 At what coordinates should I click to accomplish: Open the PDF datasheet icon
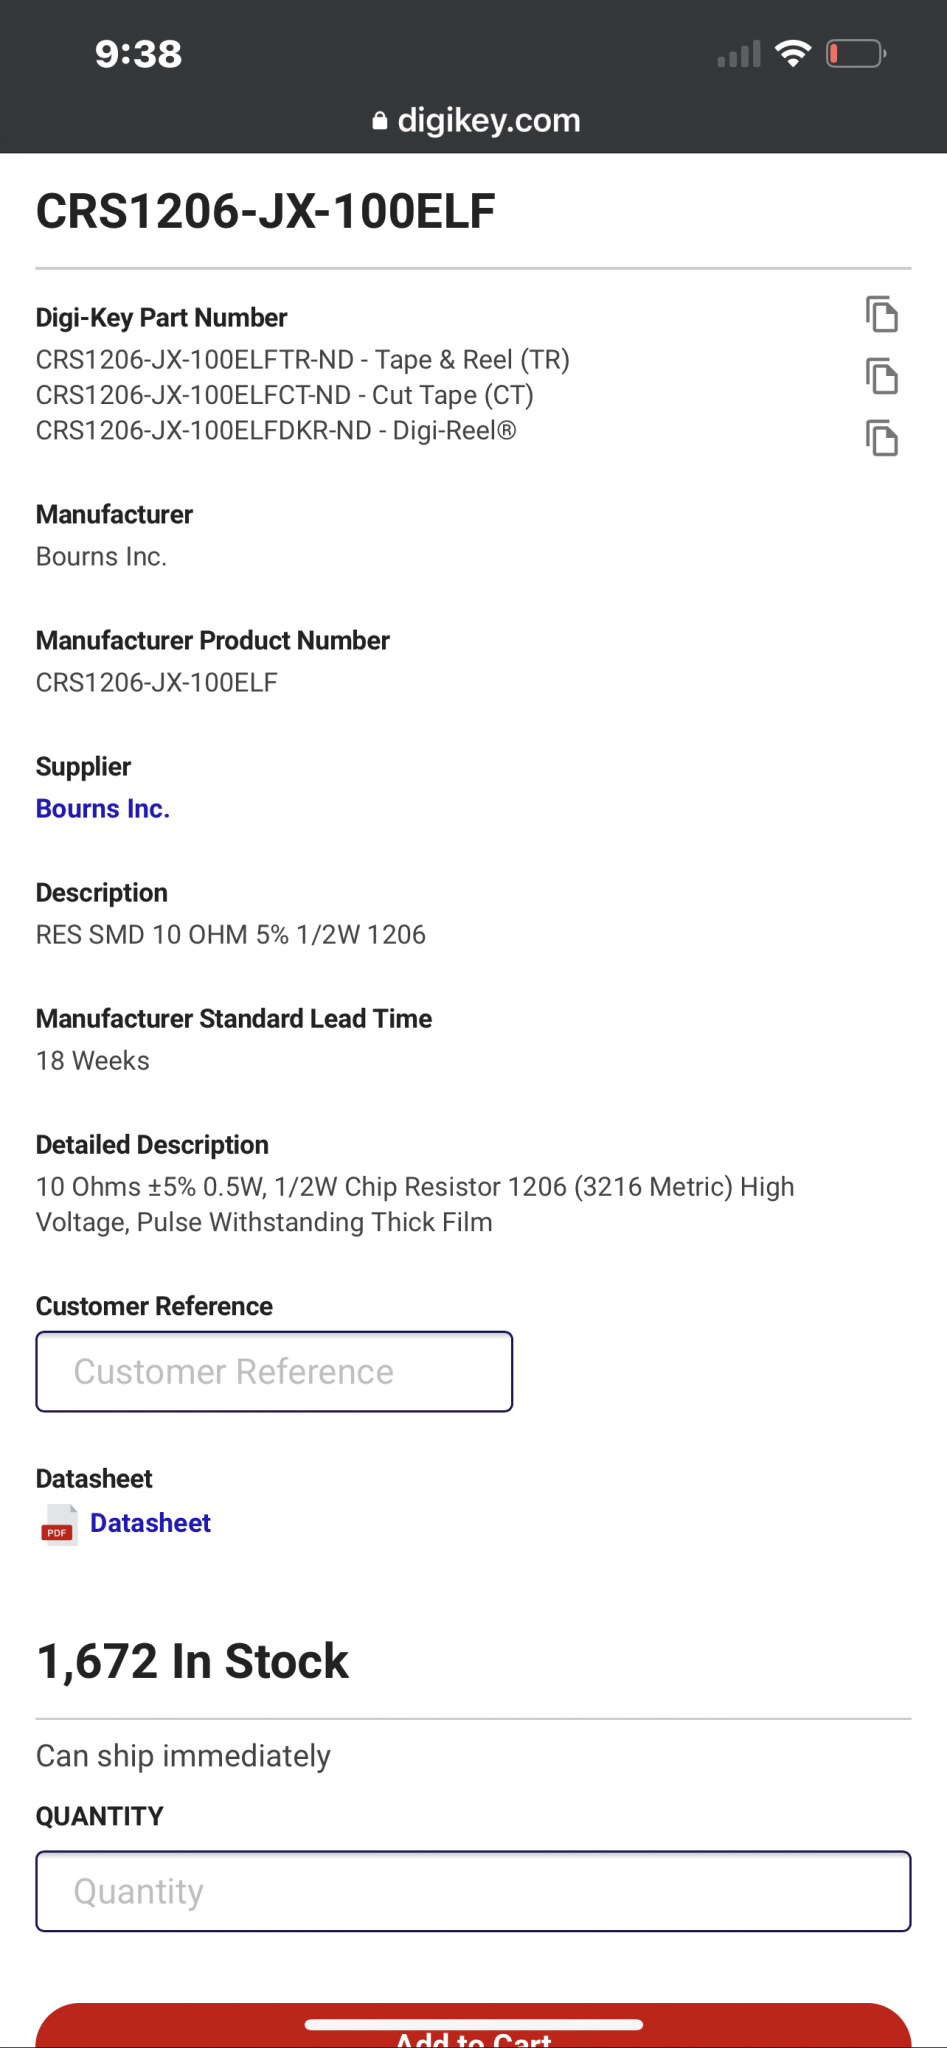pos(58,1525)
